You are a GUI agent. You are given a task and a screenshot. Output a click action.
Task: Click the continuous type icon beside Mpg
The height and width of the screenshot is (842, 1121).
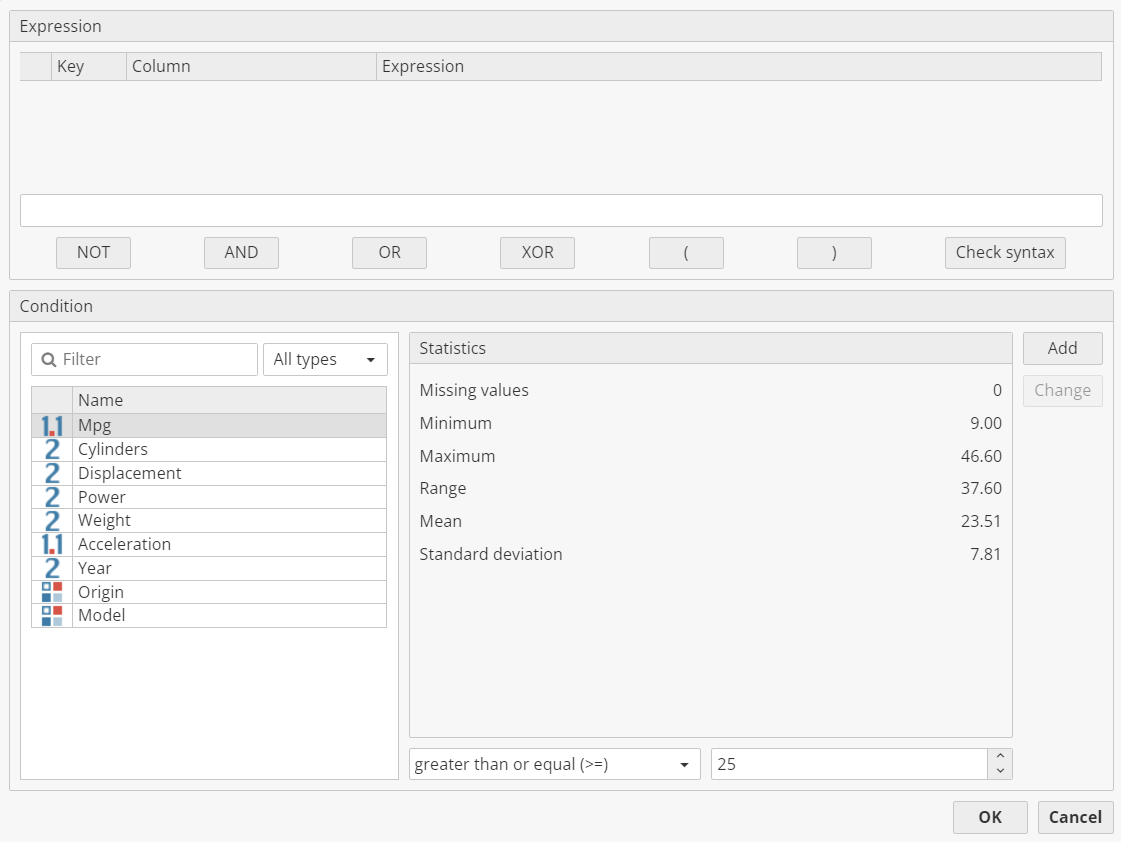point(52,426)
